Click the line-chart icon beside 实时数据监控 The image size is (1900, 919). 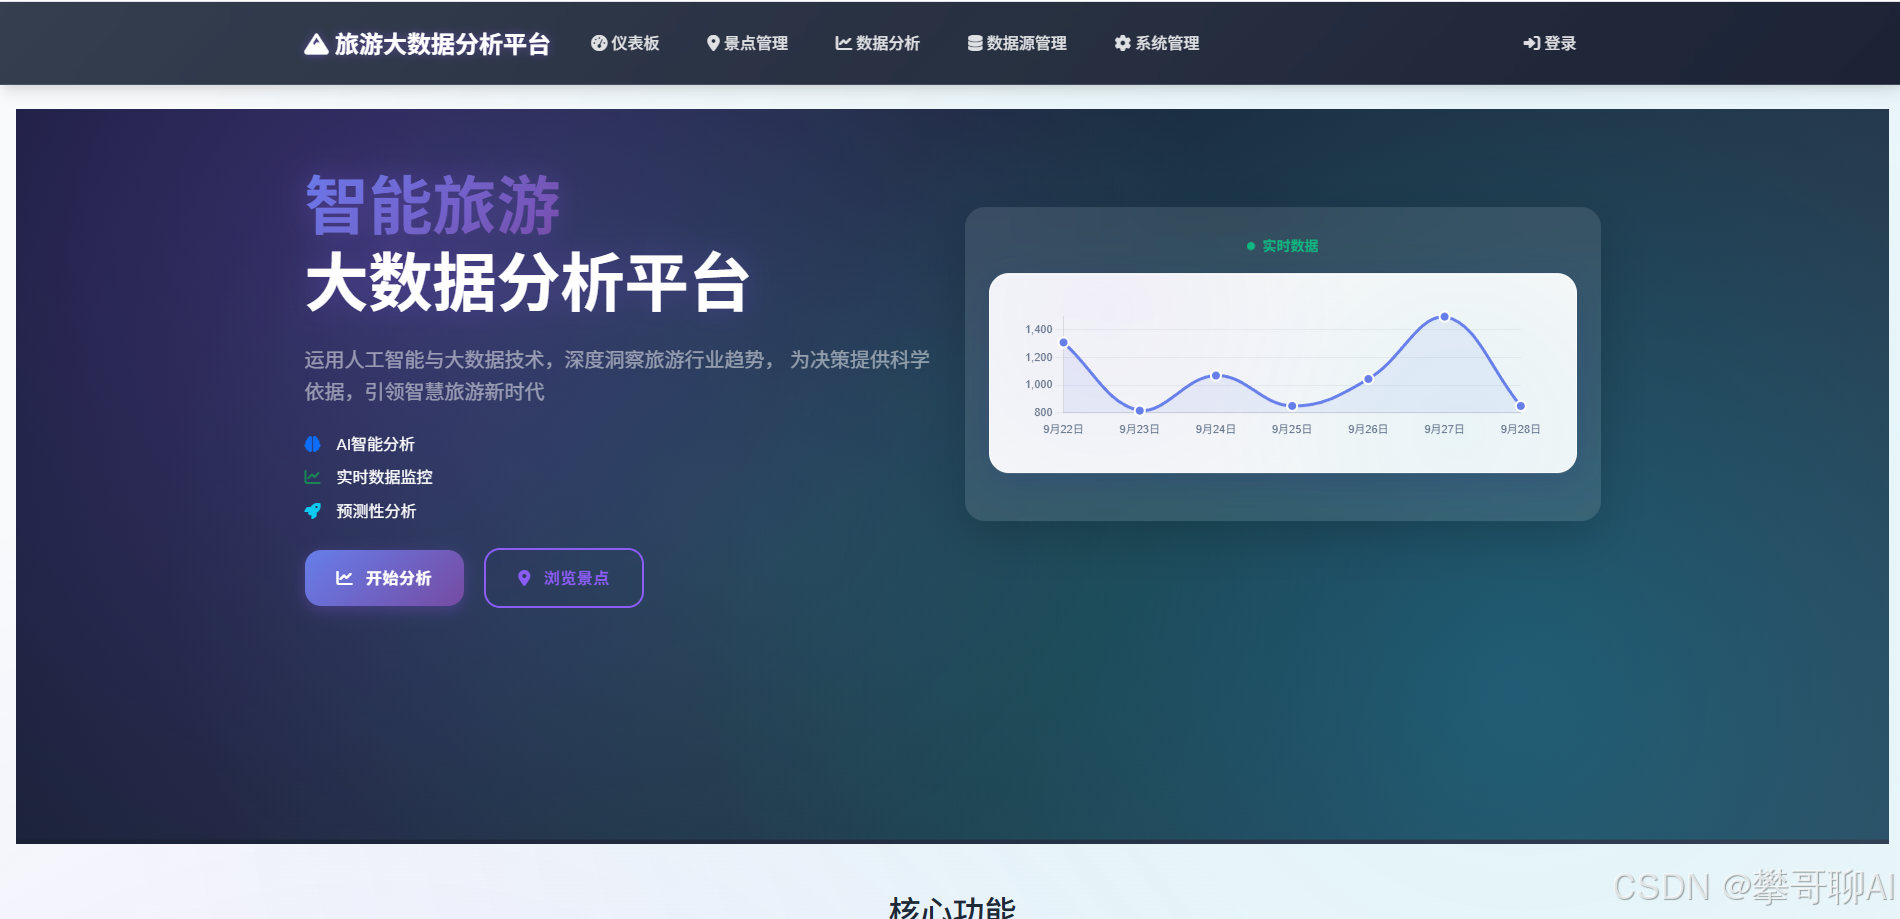(x=313, y=477)
